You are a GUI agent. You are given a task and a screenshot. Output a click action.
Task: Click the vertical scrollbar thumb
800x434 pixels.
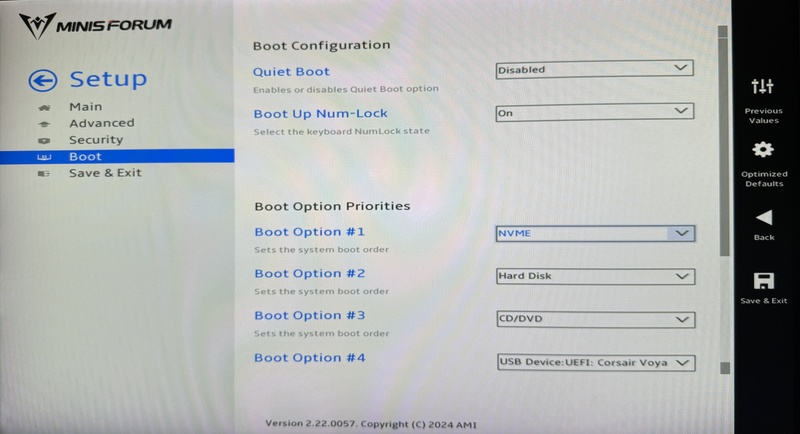tap(723, 145)
